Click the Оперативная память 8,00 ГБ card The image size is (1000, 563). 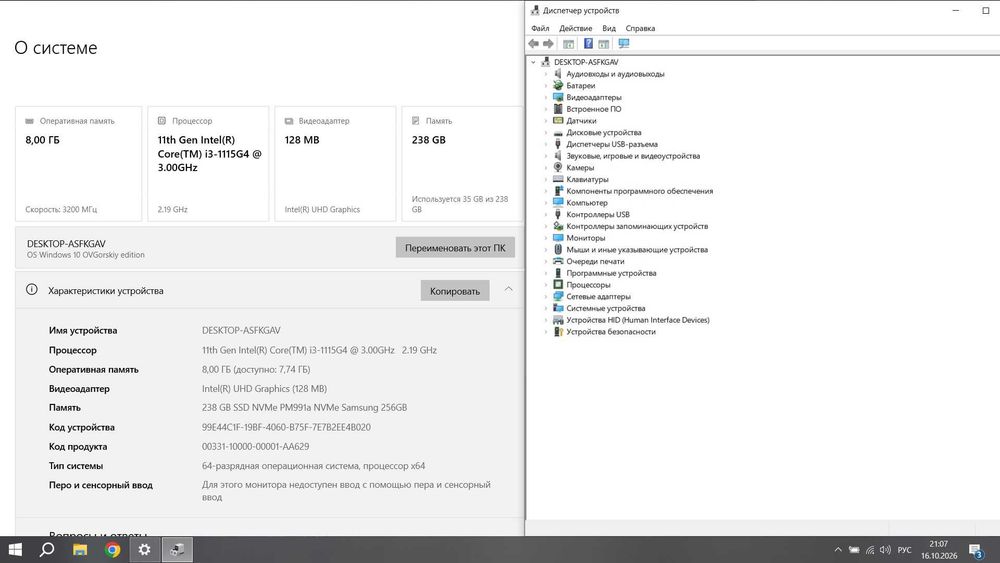click(x=78, y=164)
